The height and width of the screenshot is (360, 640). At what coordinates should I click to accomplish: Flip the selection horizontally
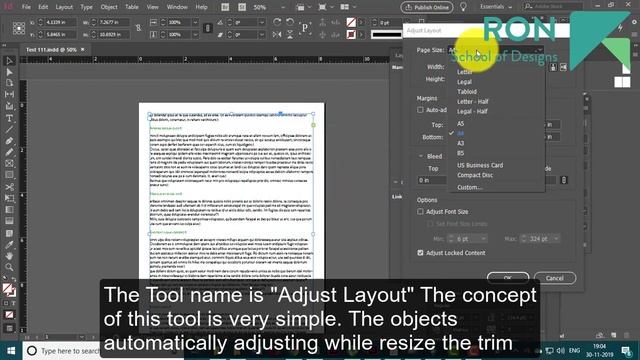277,35
